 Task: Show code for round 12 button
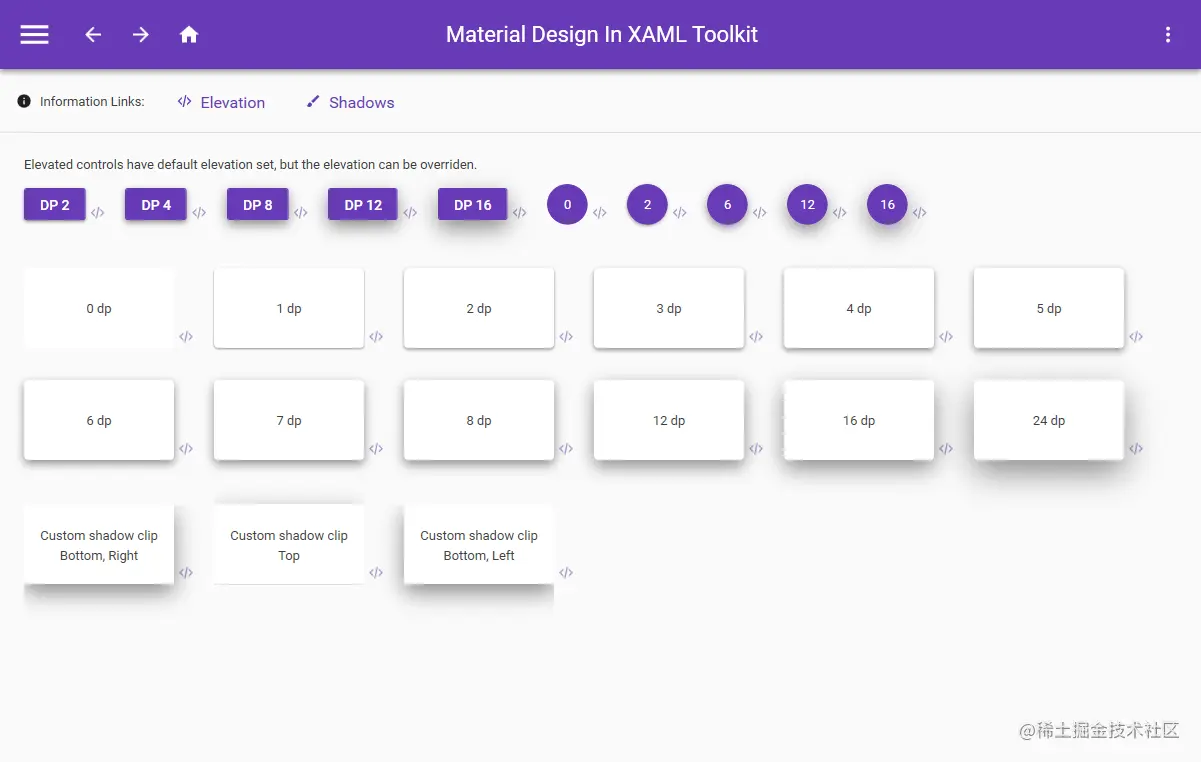(839, 213)
